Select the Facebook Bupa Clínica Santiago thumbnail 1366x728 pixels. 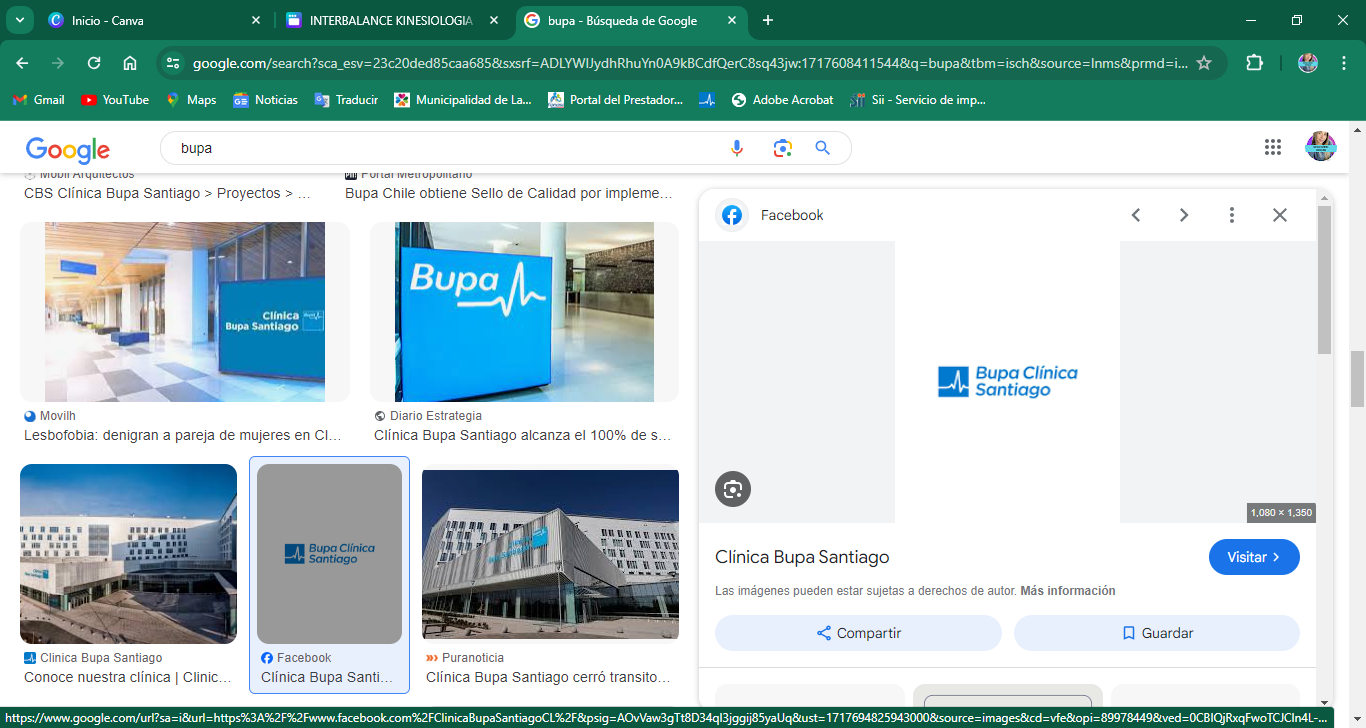click(329, 553)
